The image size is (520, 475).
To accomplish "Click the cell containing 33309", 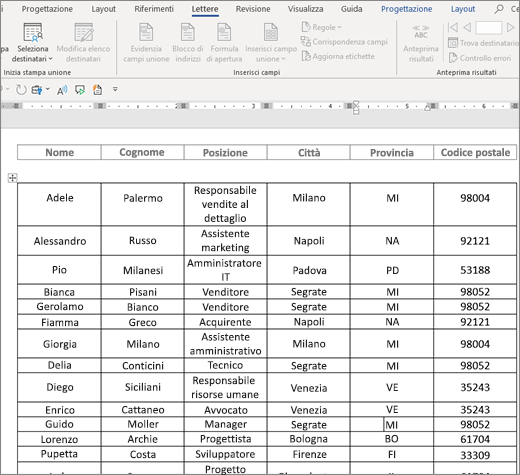I will (475, 454).
